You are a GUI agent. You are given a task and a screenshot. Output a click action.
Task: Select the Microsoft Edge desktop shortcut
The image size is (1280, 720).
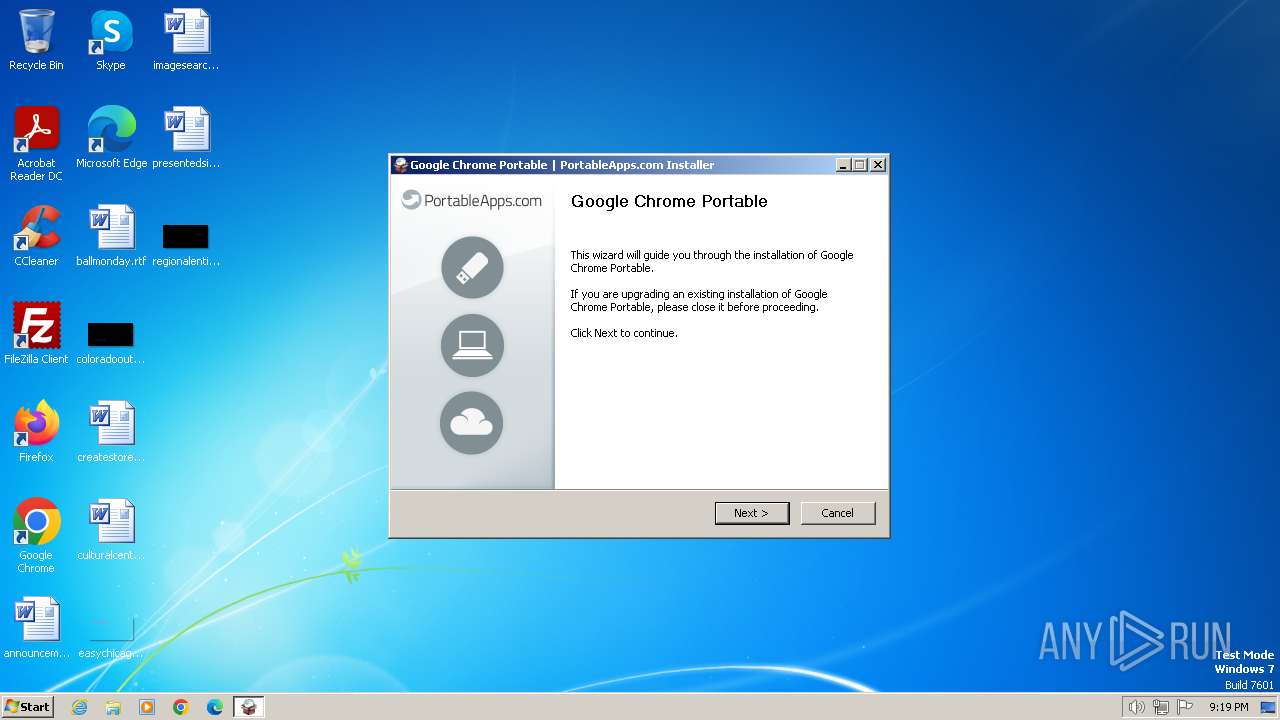point(111,138)
